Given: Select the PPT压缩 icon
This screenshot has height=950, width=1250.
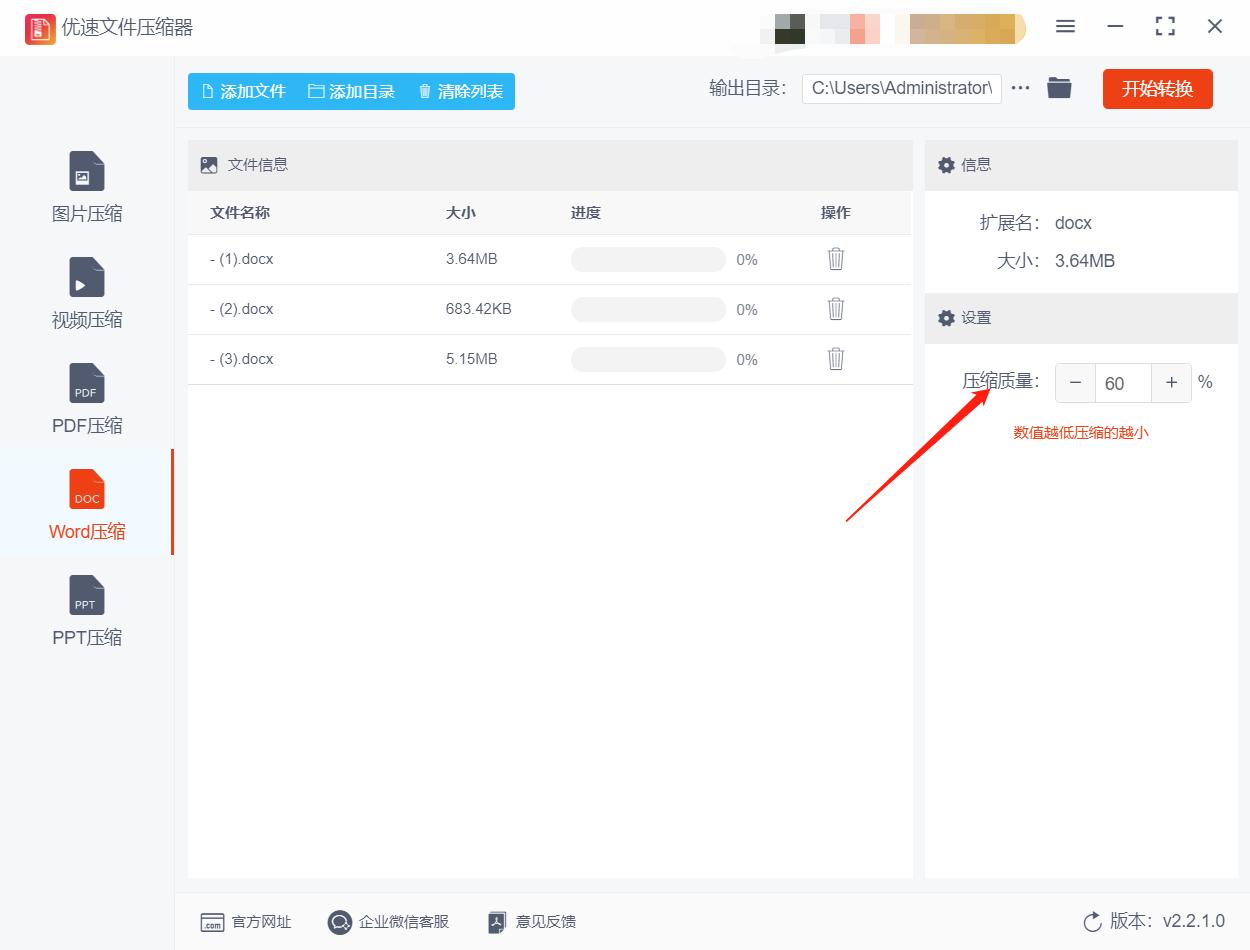Looking at the screenshot, I should pos(86,595).
